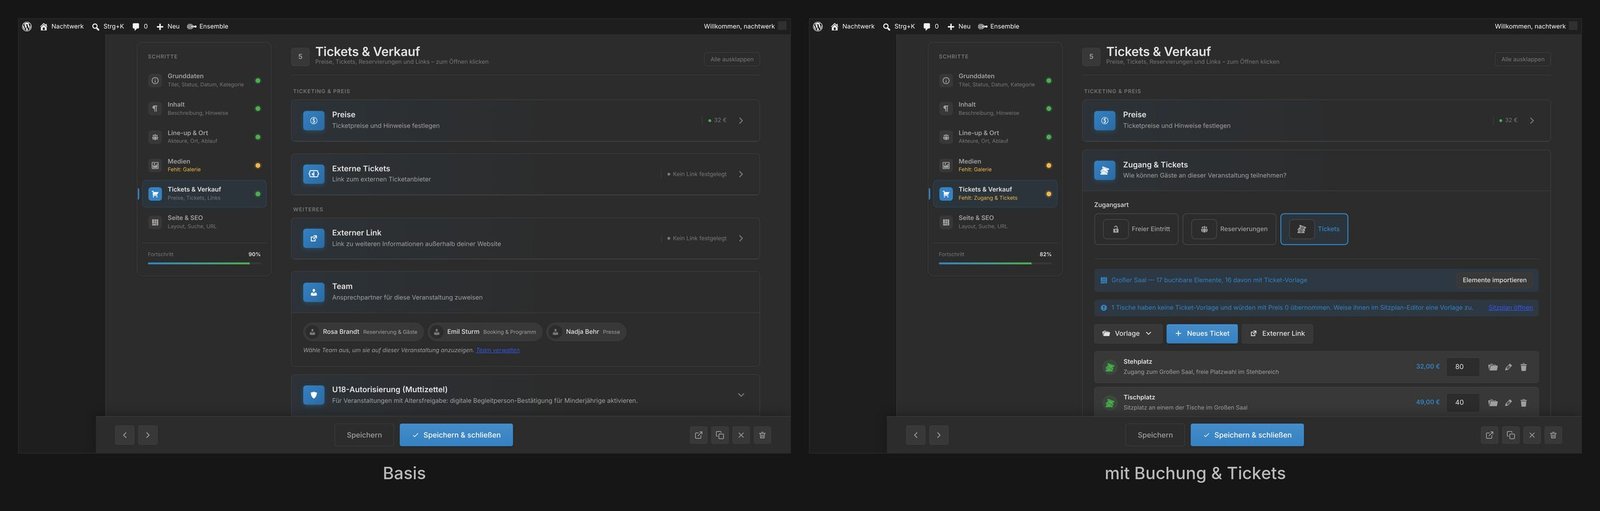
Task: Open Nachtwerk home icon in Basis panel
Action: point(43,27)
